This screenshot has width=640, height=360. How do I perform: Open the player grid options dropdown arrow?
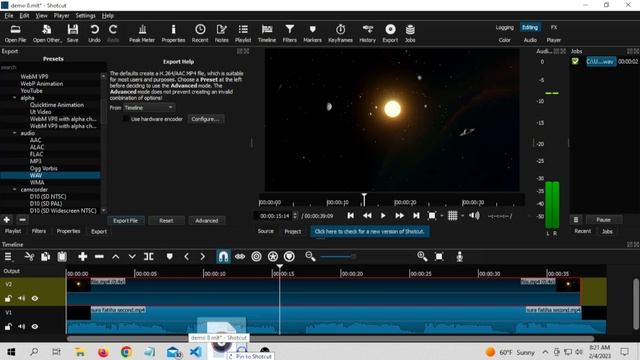coord(462,216)
